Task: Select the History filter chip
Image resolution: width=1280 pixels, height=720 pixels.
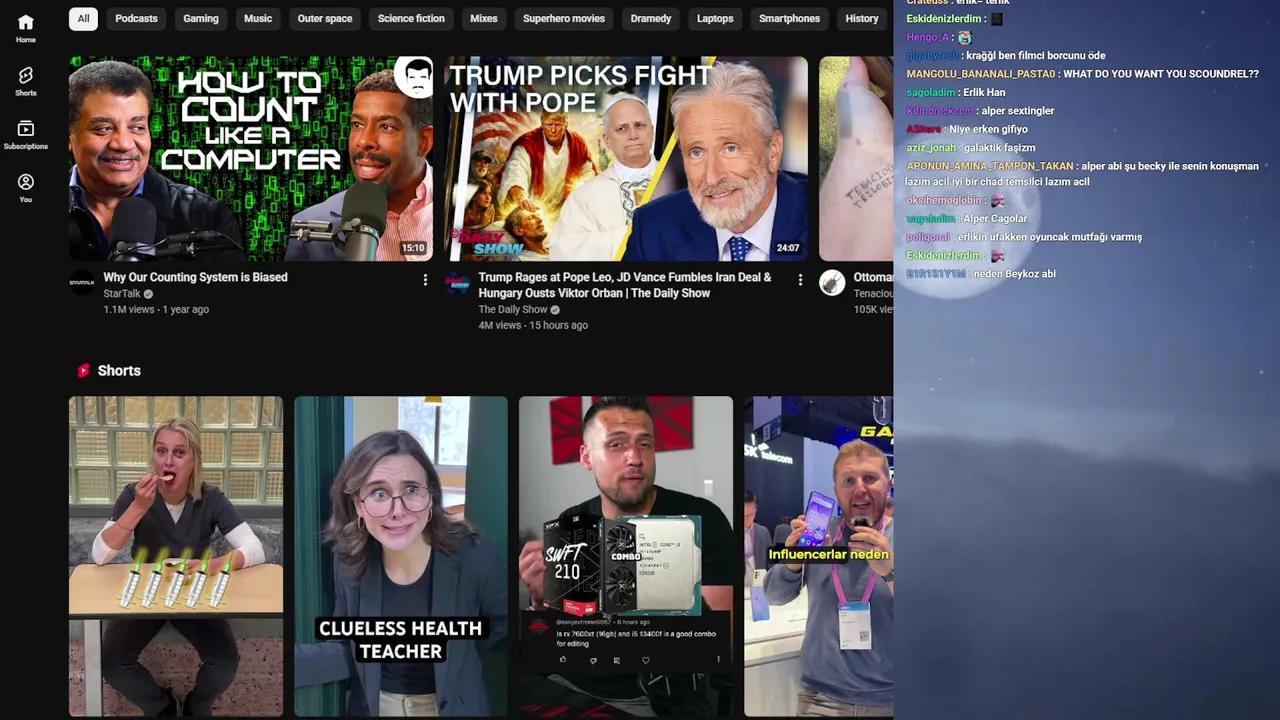Action: [x=862, y=18]
